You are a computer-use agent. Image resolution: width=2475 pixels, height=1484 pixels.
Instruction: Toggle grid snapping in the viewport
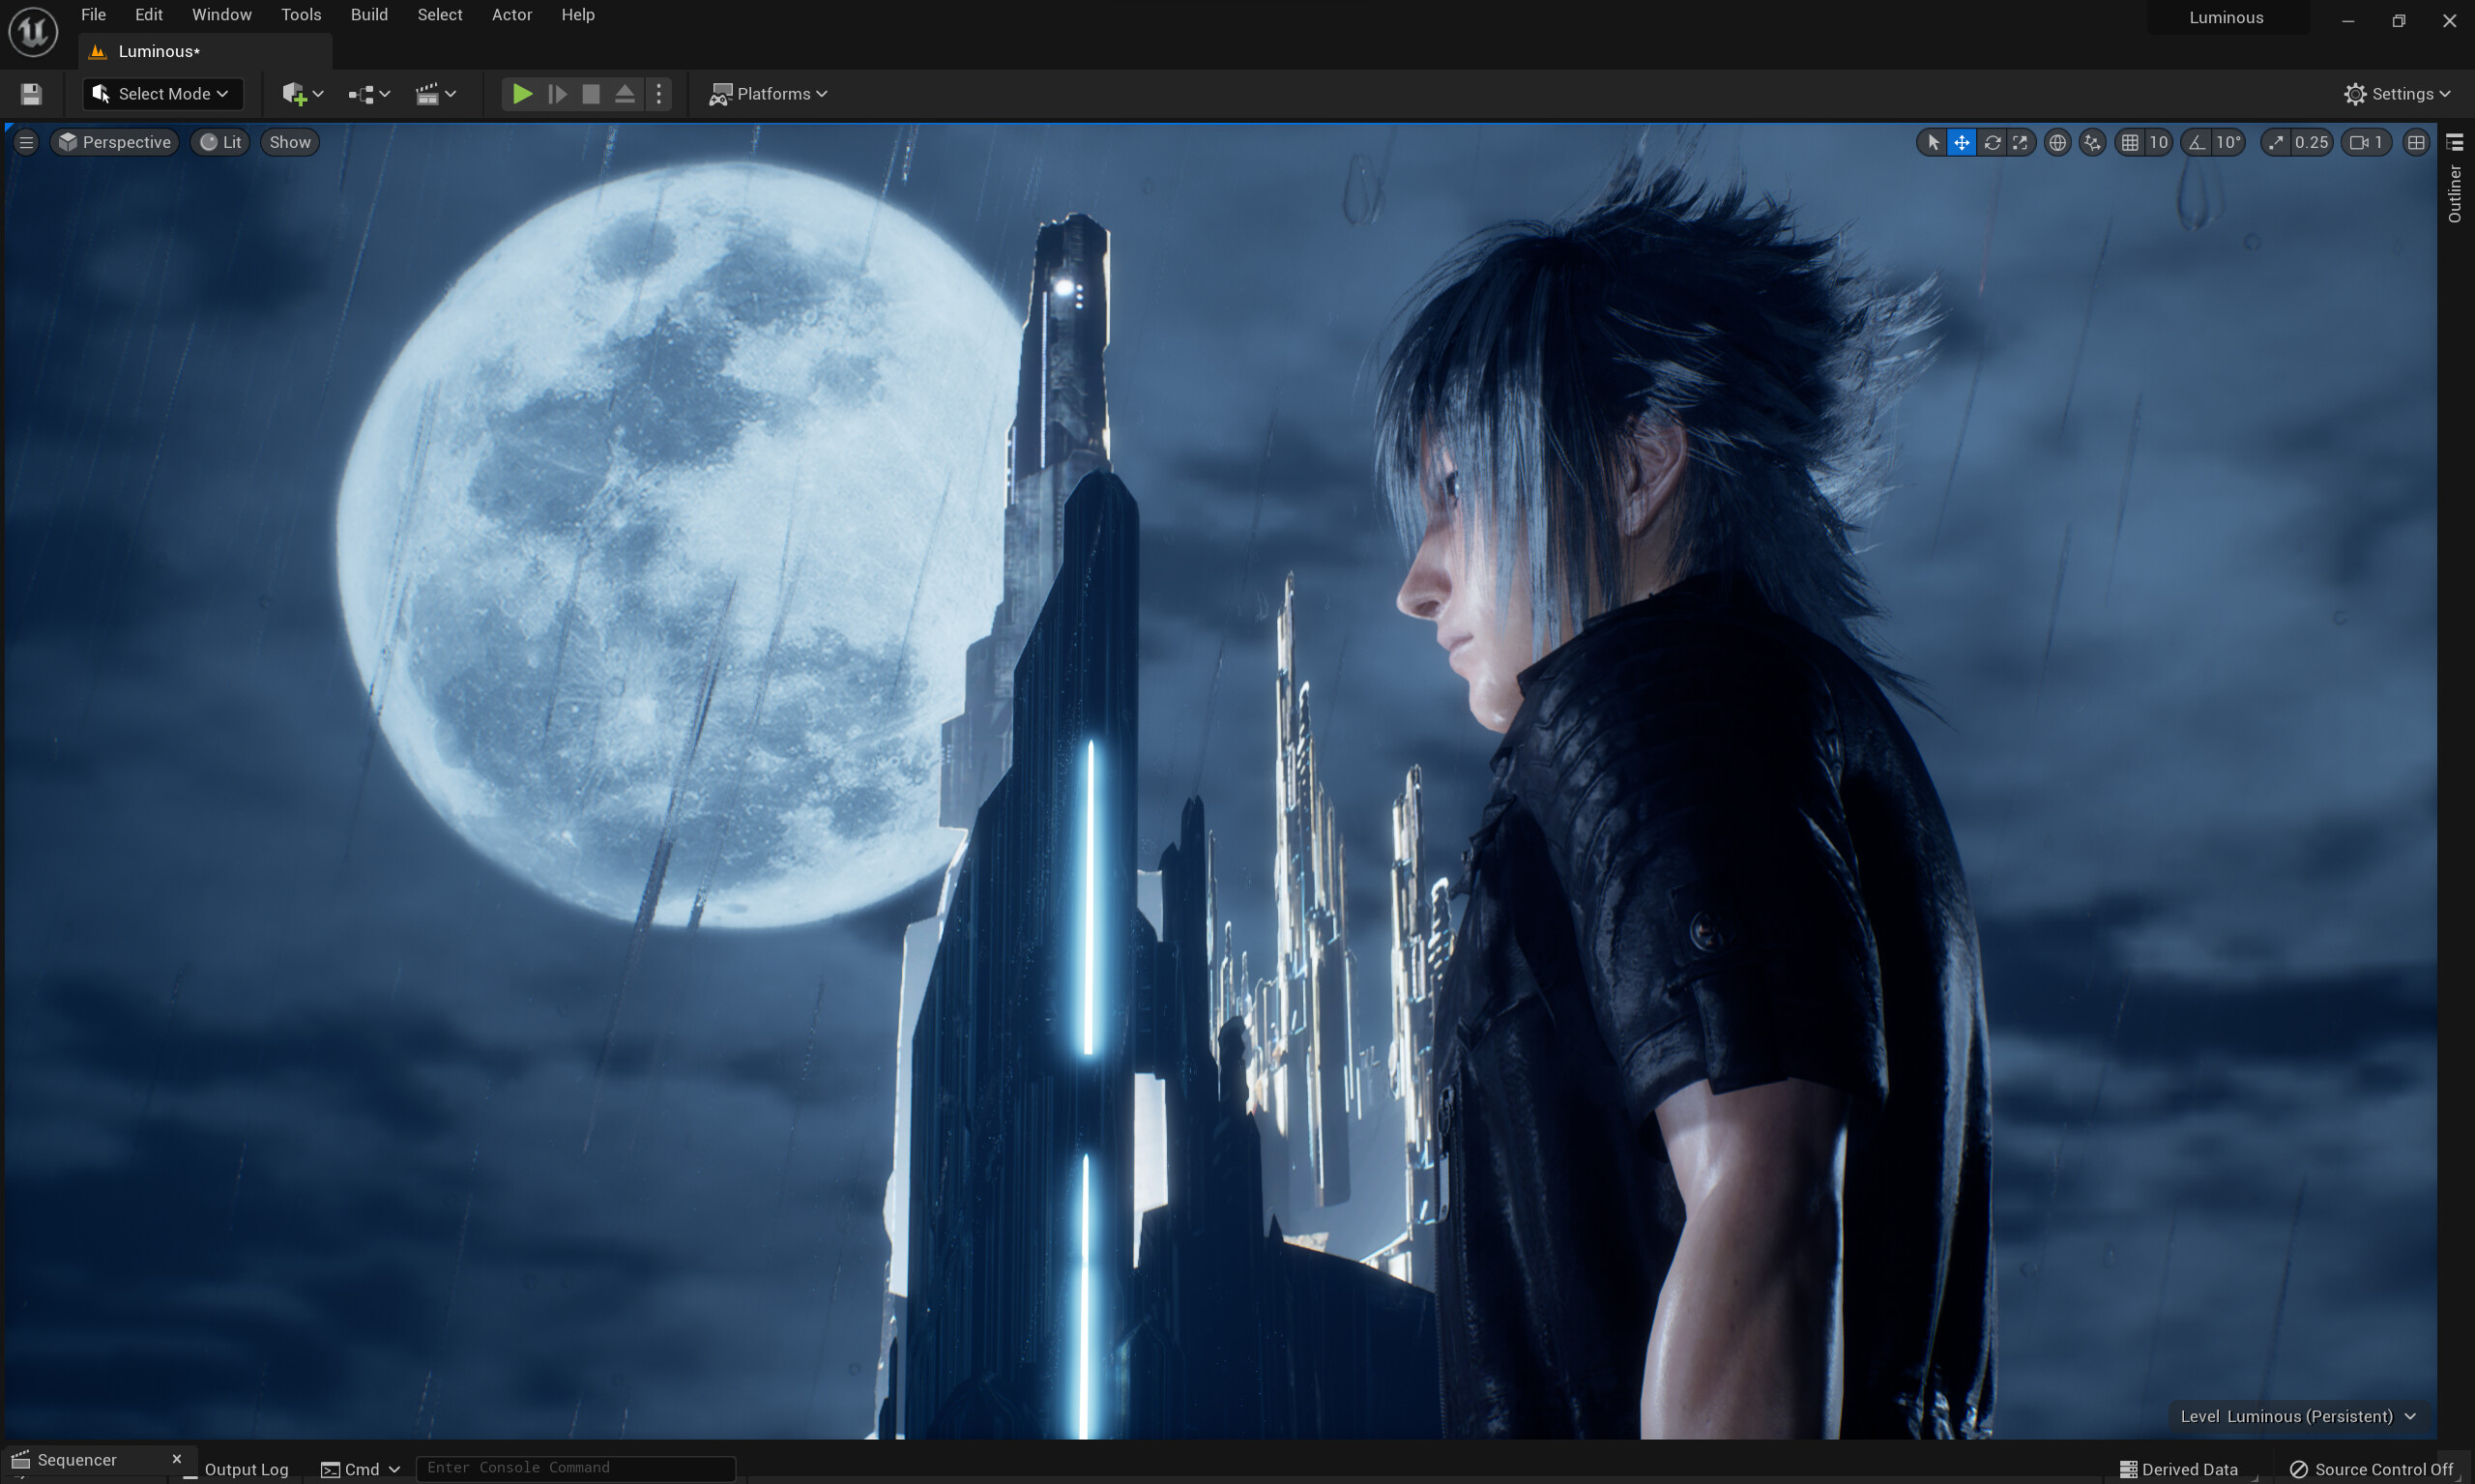click(2130, 142)
